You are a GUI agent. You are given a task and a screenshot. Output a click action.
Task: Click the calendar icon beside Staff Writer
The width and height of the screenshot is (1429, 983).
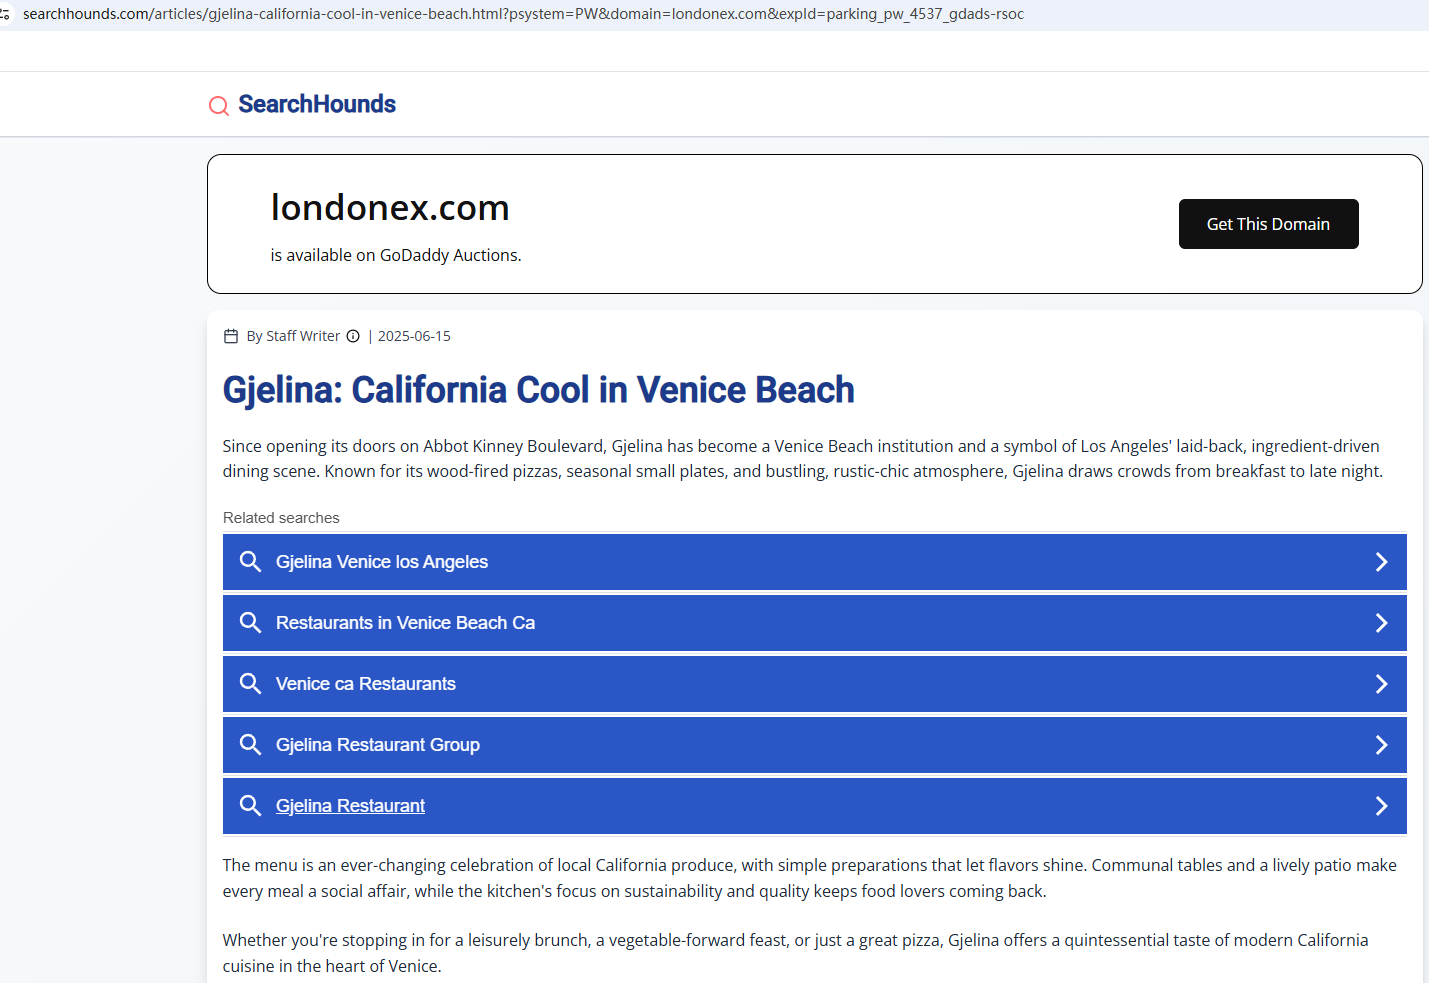pos(231,336)
